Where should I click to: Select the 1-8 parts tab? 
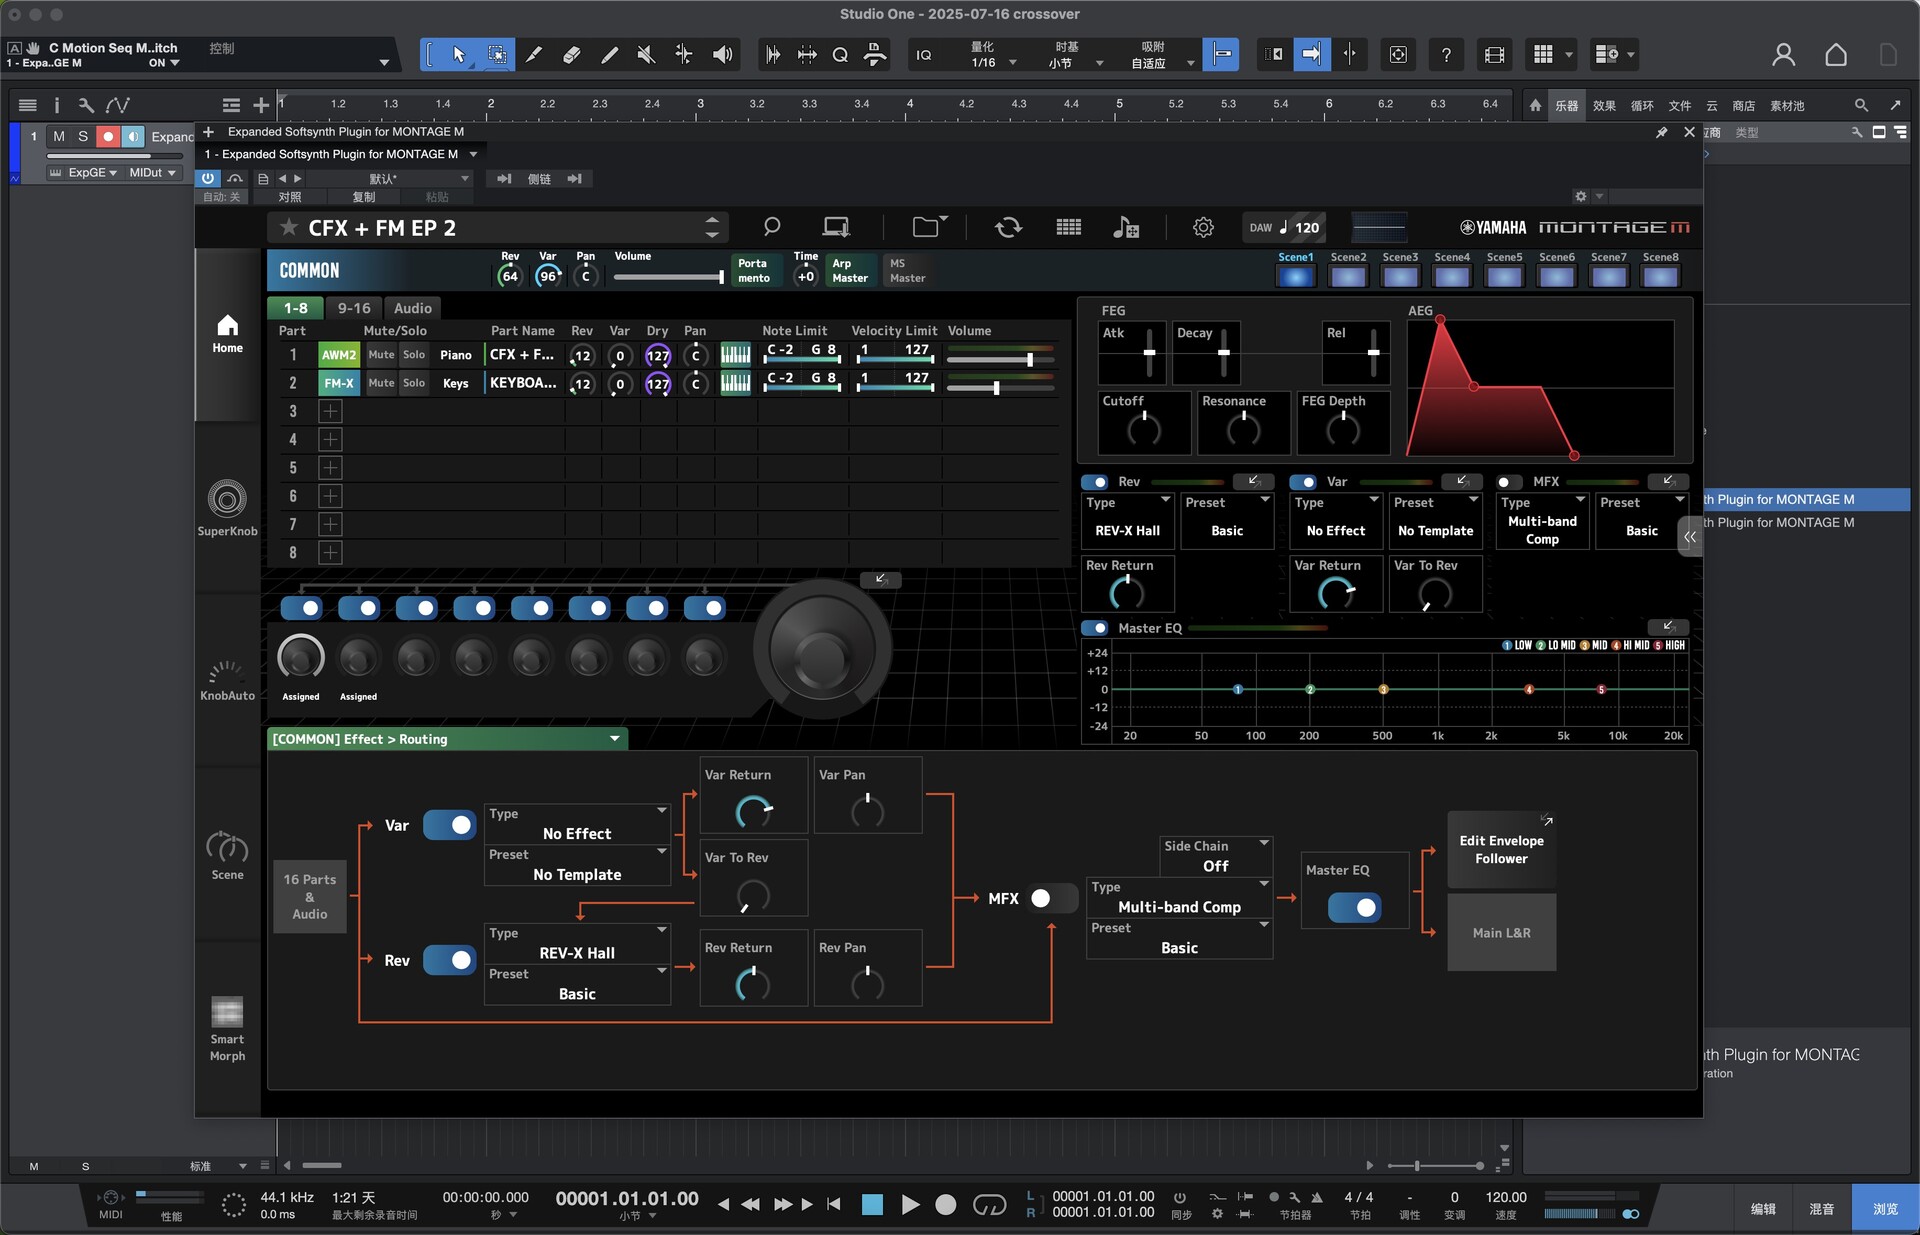(296, 308)
